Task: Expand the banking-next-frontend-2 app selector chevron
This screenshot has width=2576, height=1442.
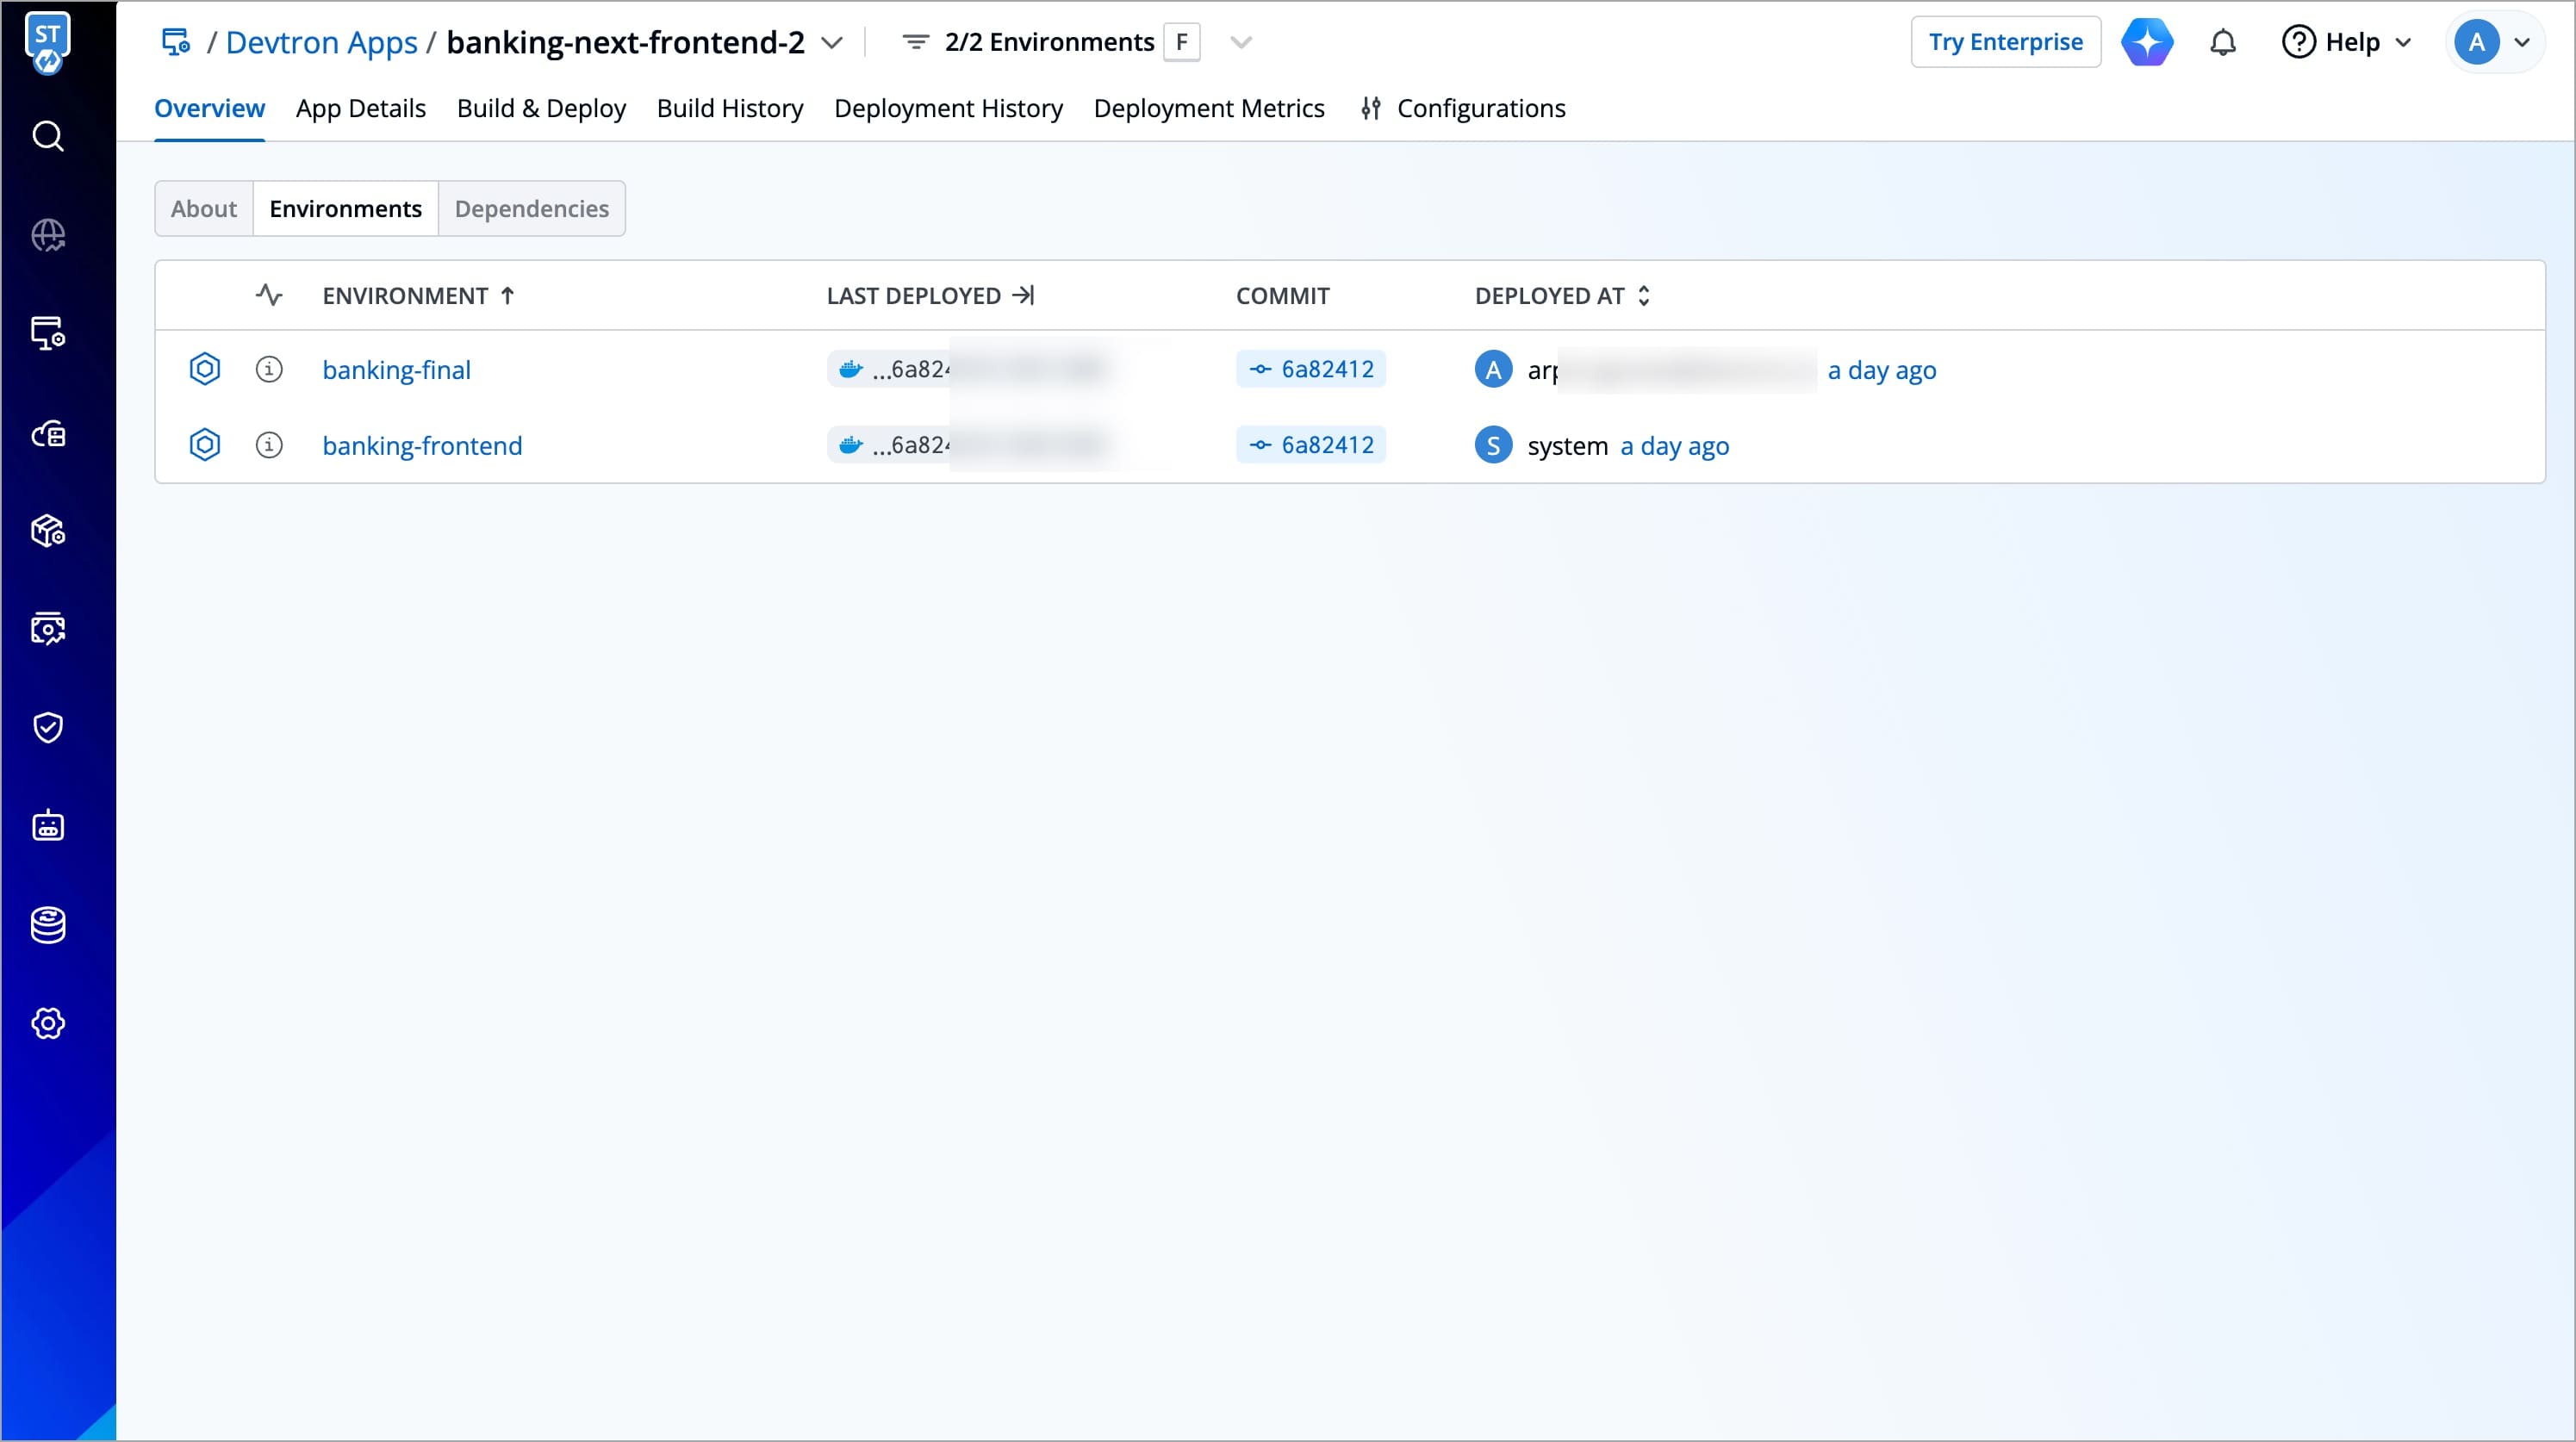Action: (832, 42)
